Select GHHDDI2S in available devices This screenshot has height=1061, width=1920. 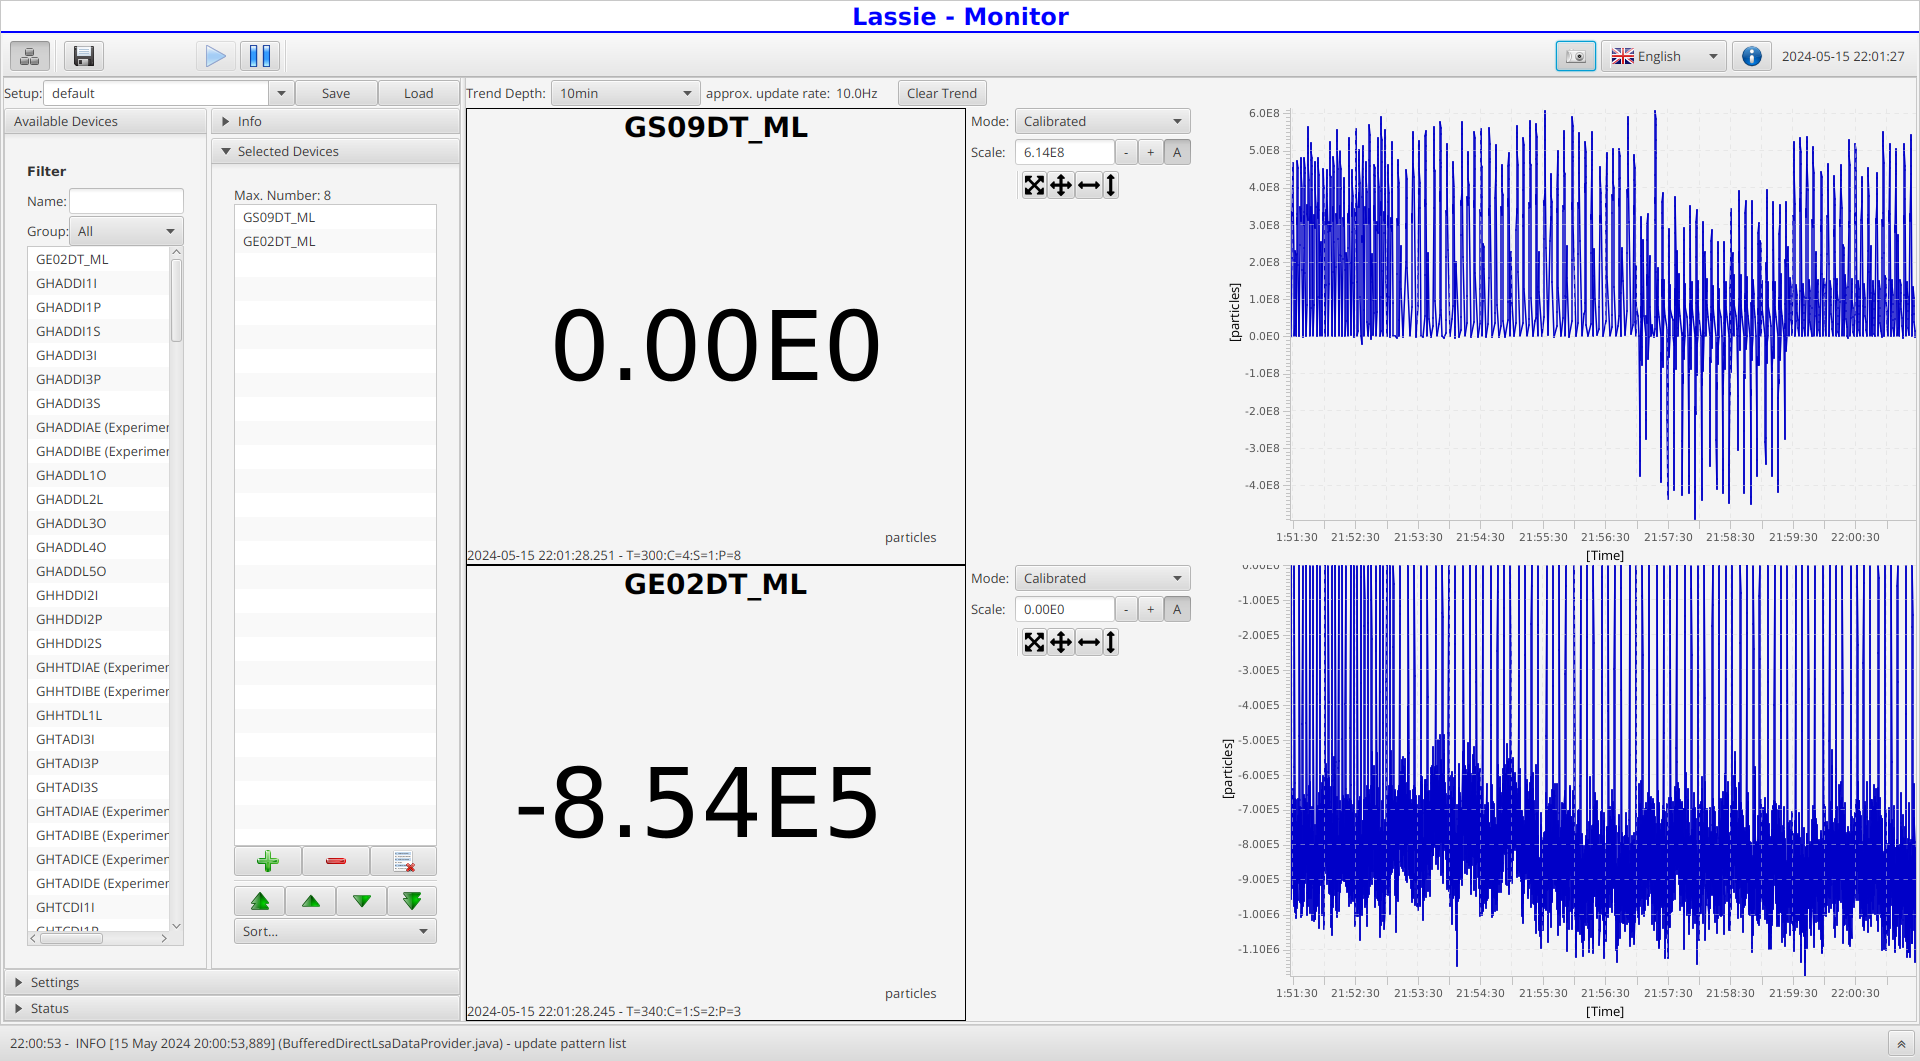click(99, 643)
